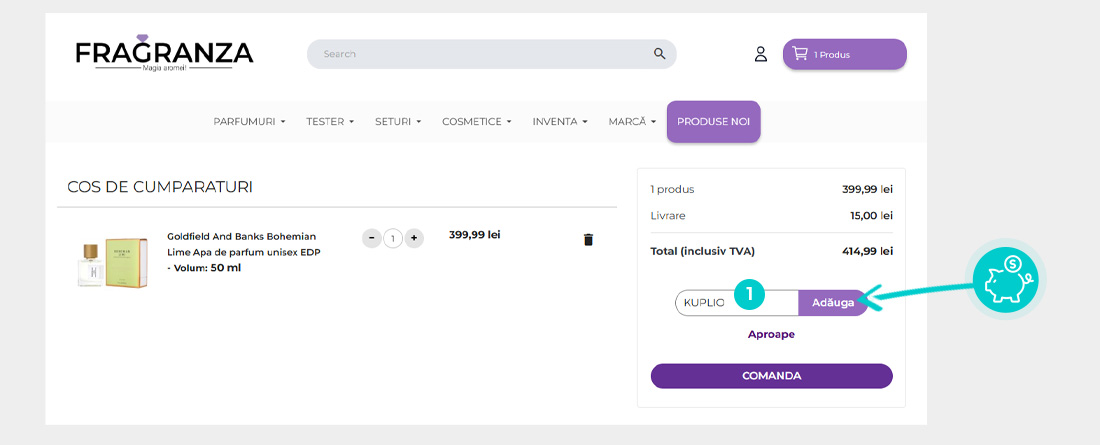
Task: Go home via the Fragranza logo
Action: click(x=165, y=54)
